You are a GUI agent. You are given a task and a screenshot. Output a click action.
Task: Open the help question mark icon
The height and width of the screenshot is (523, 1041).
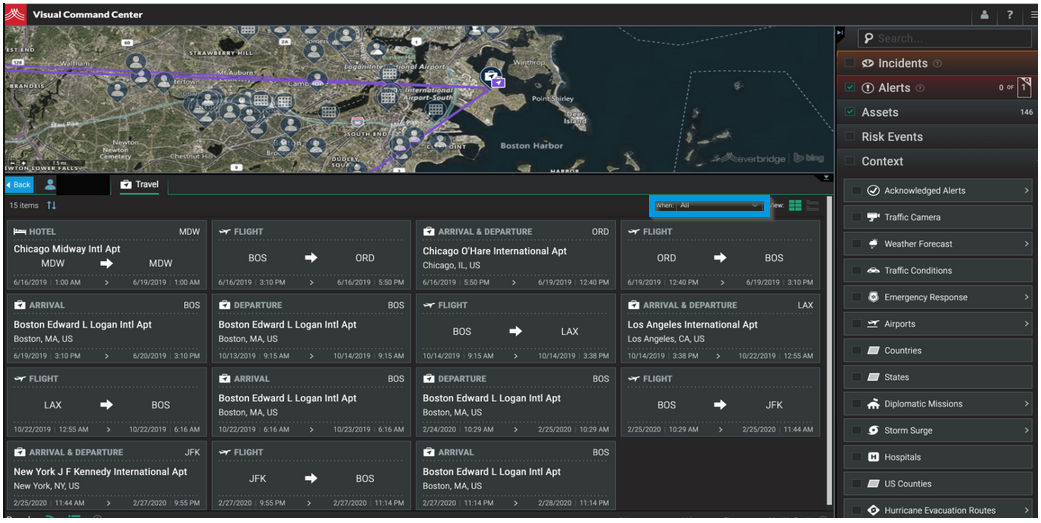tap(1010, 15)
